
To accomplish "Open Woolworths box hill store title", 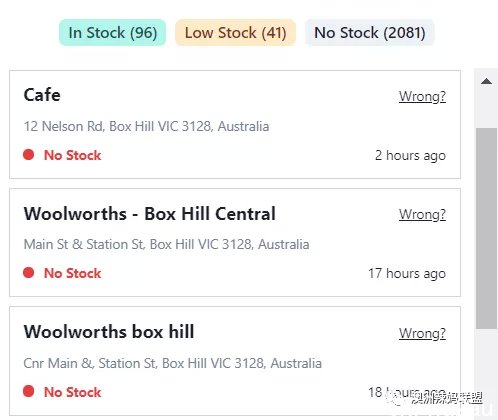I will pyautogui.click(x=109, y=332).
